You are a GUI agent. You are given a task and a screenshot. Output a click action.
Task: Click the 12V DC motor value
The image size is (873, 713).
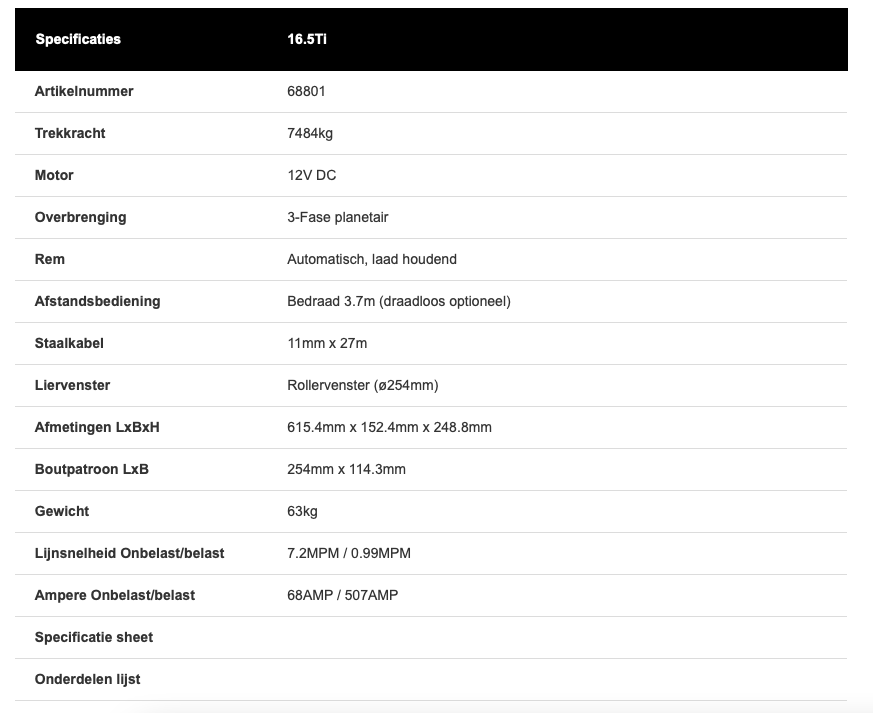[x=312, y=175]
